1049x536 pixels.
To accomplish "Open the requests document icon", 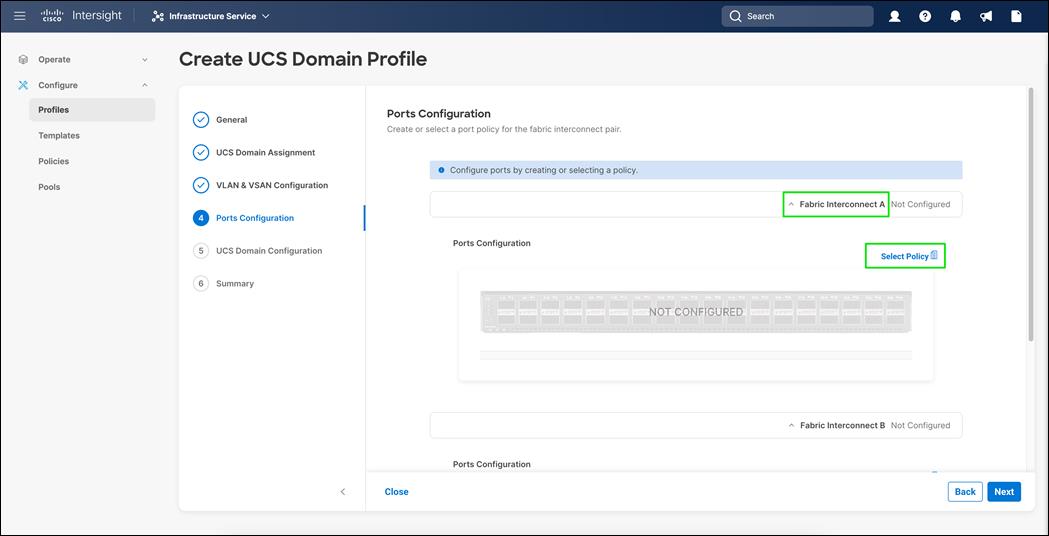I will 1016,17.
